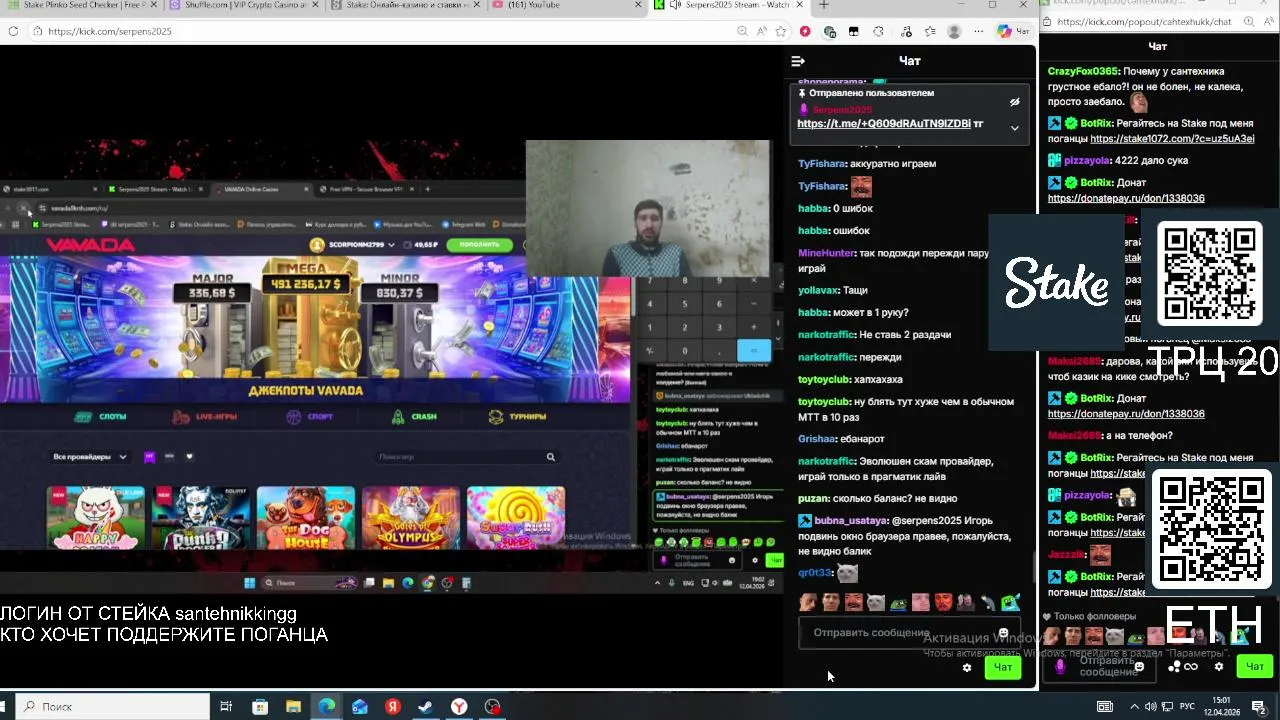Viewport: 1280px width, 720px height.
Task: Insert the white cat emote in main chat
Action: pos(876,603)
